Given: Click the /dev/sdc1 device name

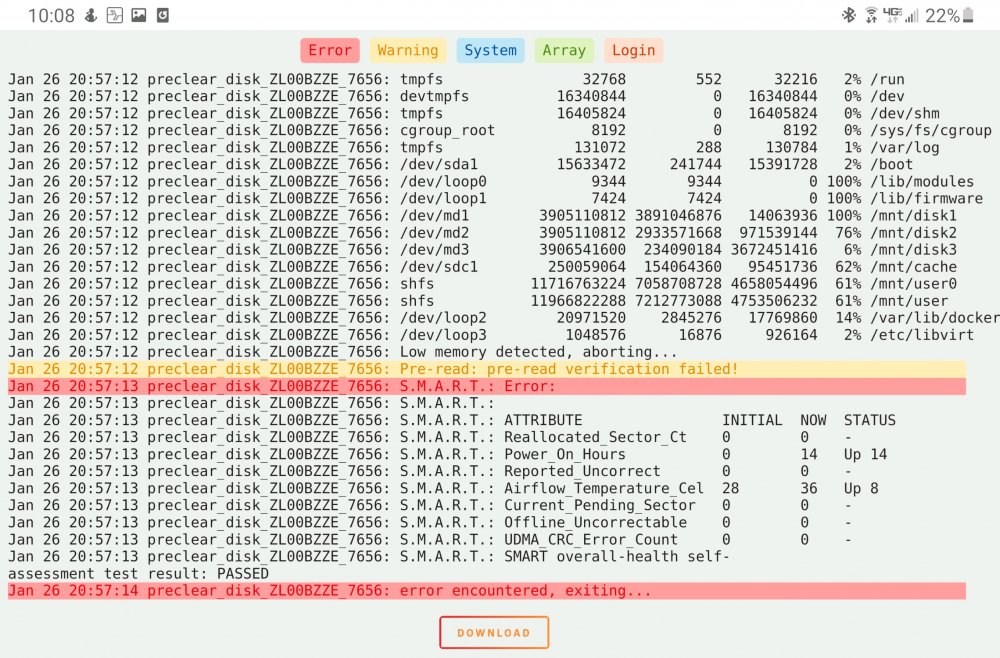Looking at the screenshot, I should tap(439, 267).
